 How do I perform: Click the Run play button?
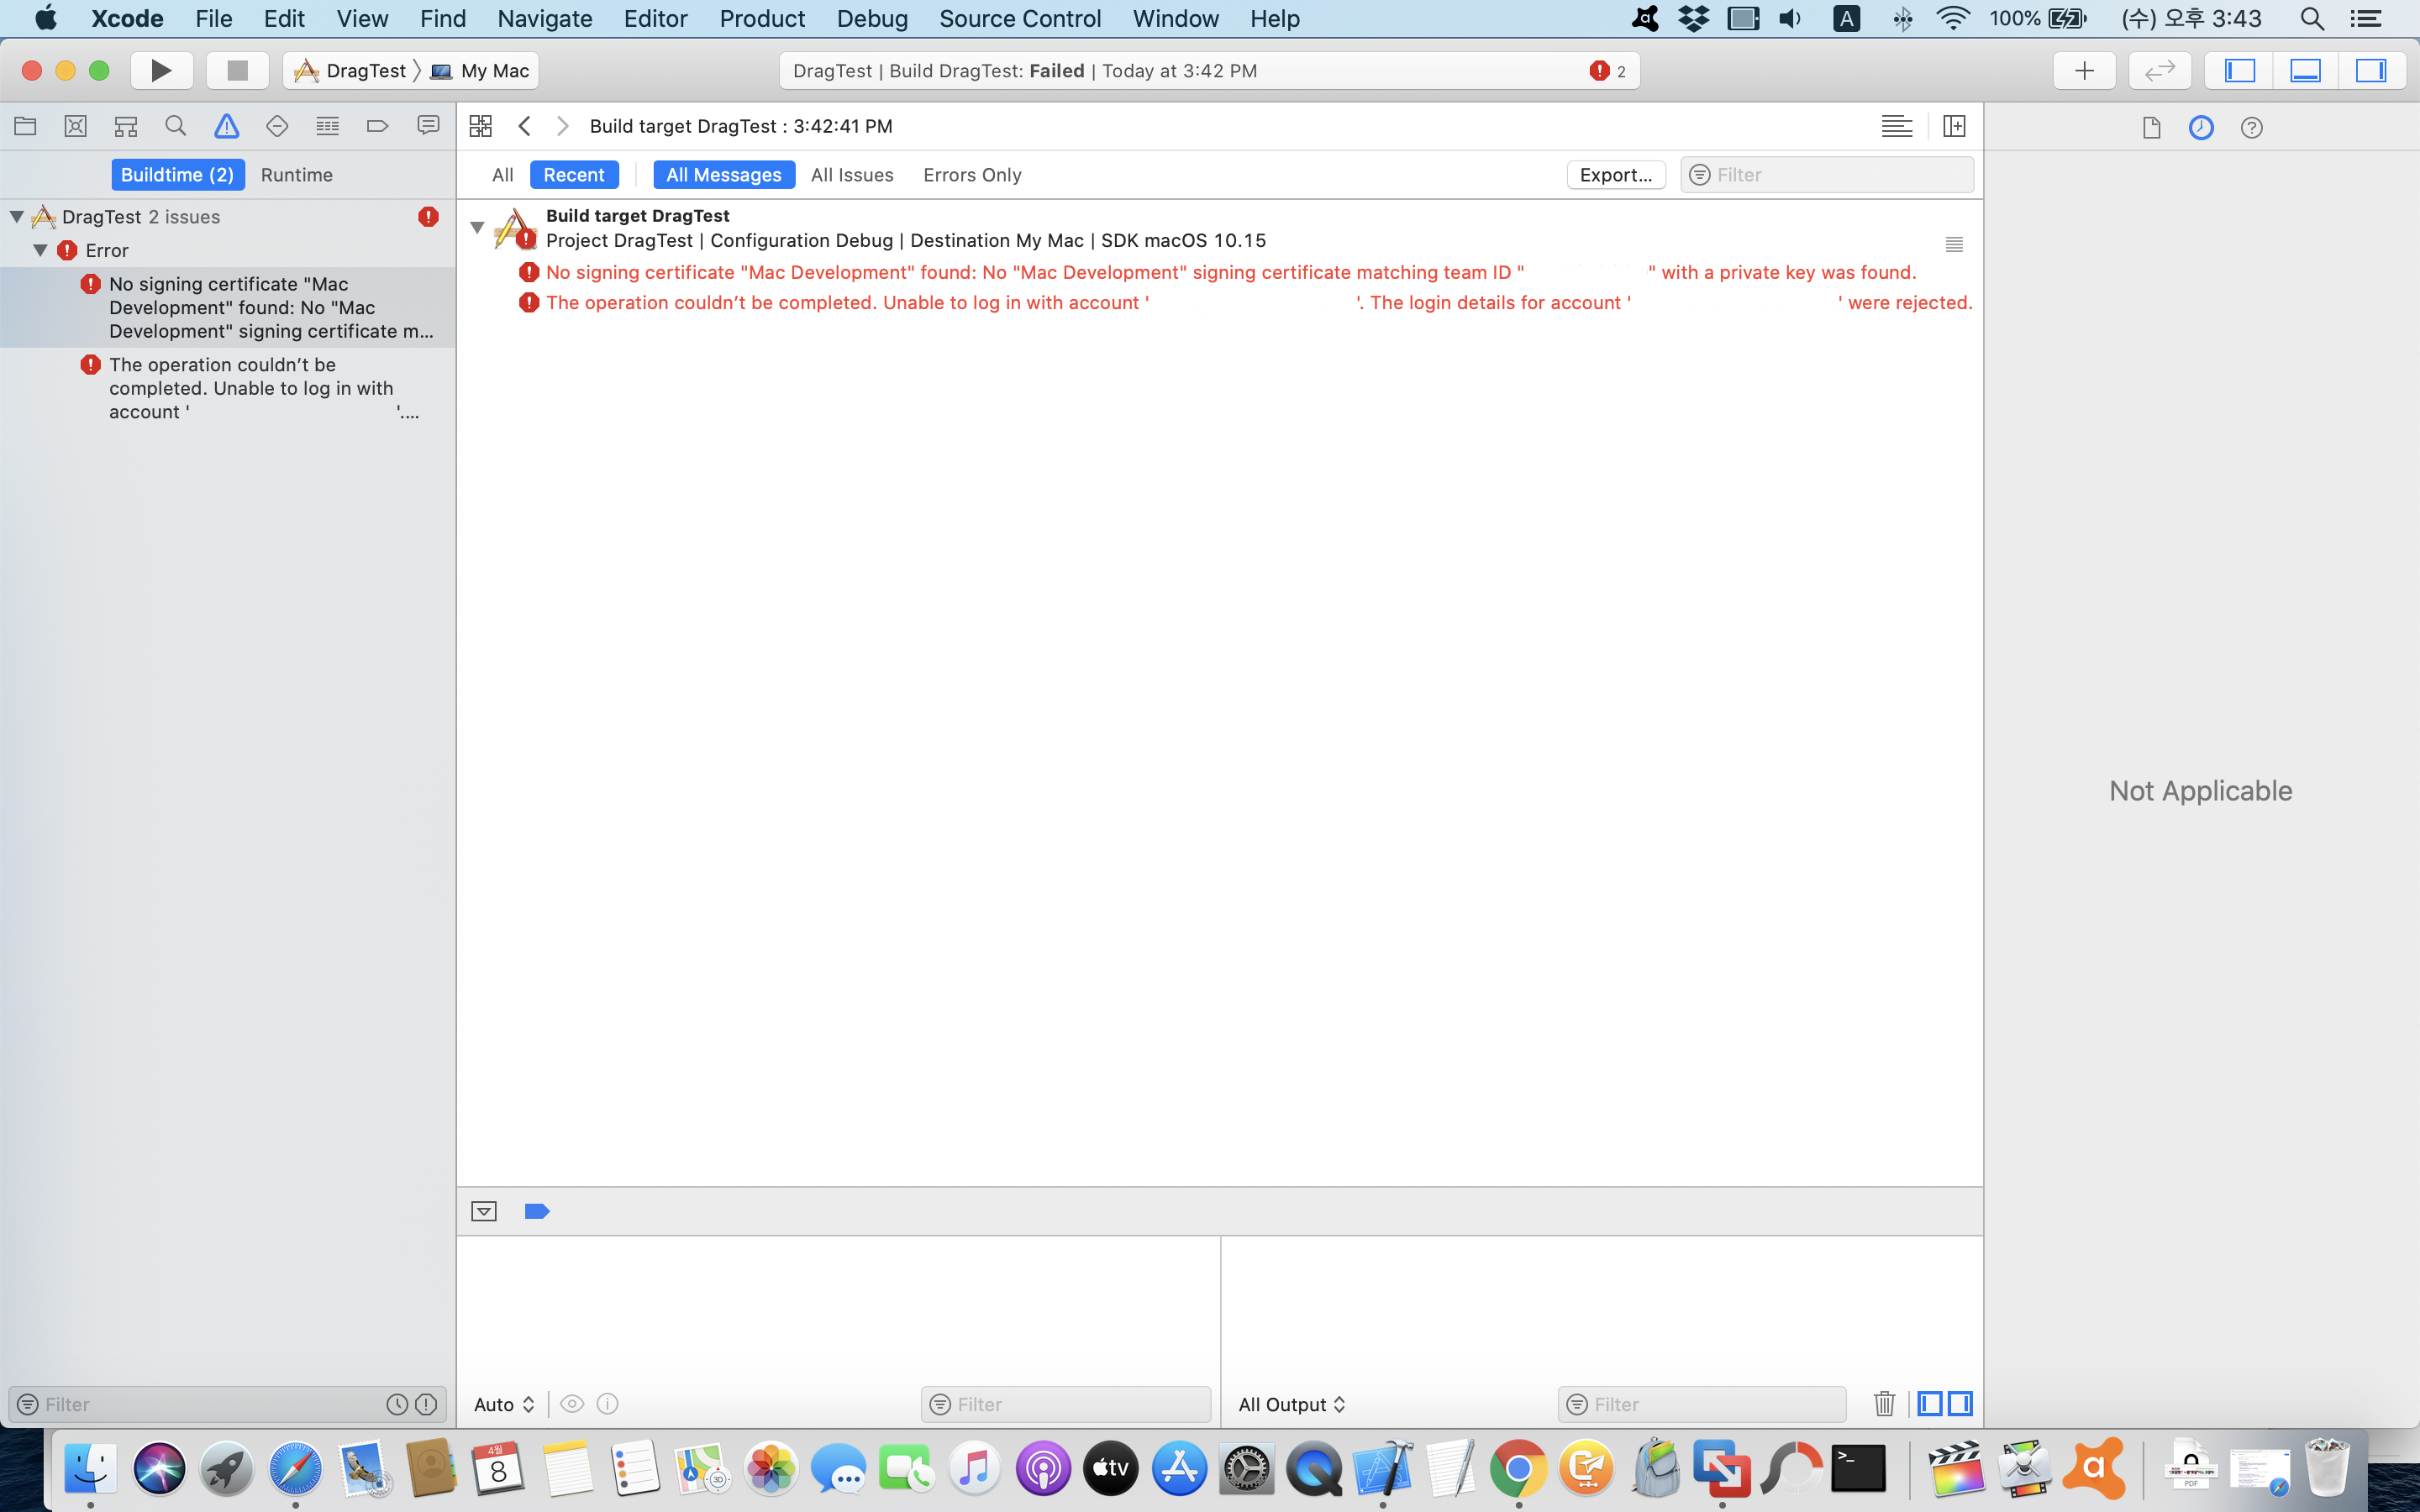pyautogui.click(x=161, y=71)
